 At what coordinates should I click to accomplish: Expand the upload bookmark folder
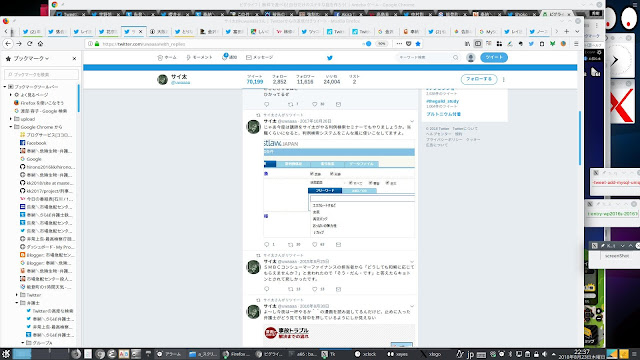[11, 119]
